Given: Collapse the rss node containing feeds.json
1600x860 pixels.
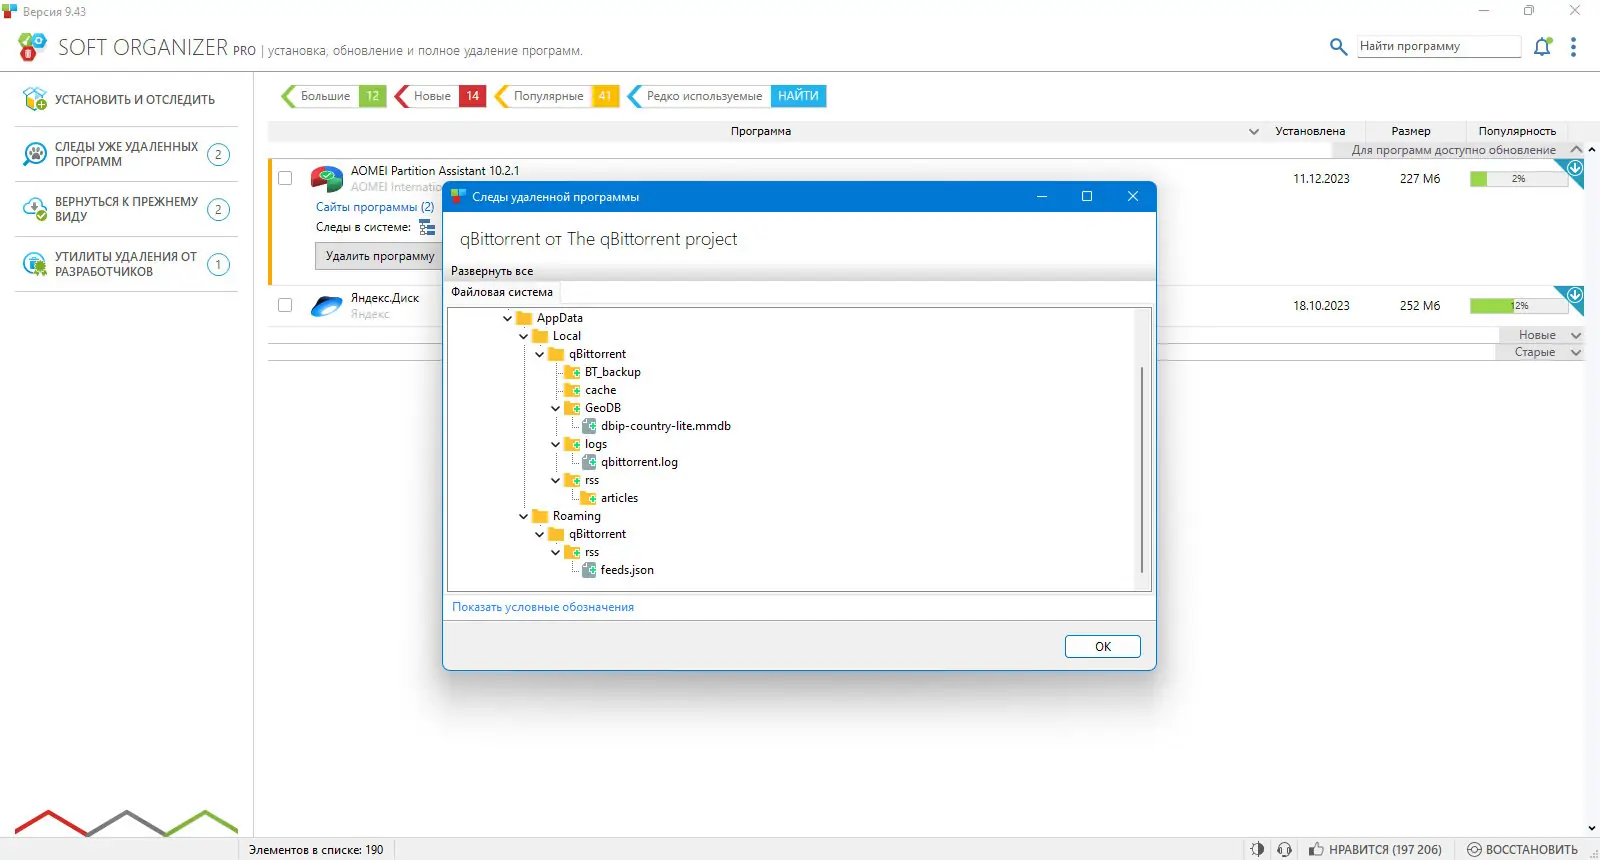Looking at the screenshot, I should [556, 552].
